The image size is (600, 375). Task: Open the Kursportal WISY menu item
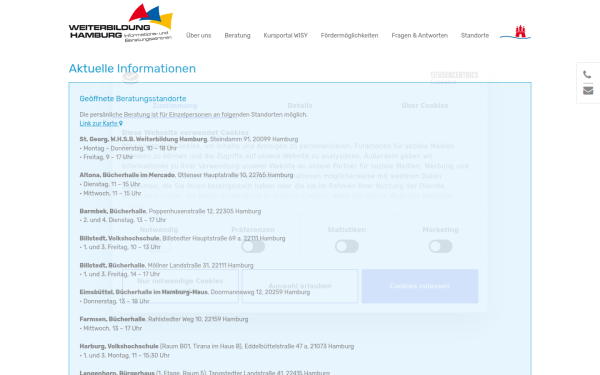285,35
